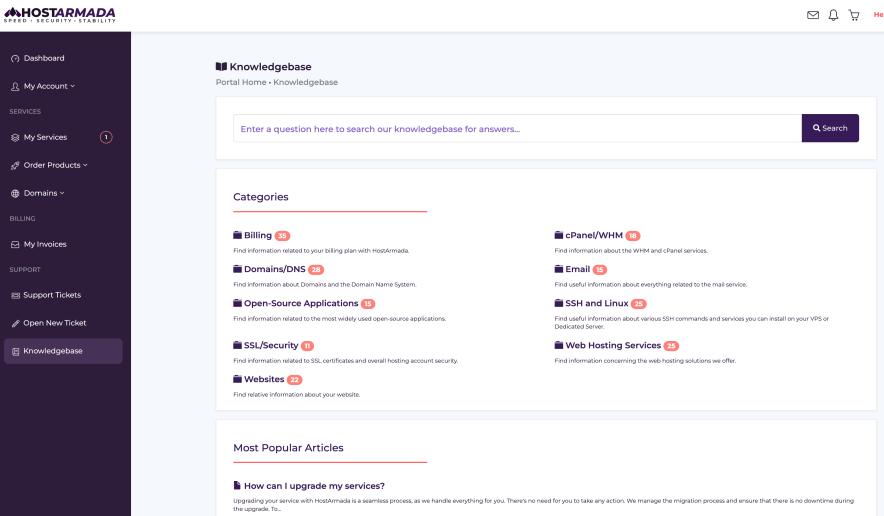Open the Open-Source Applications category link
This screenshot has height=516, width=884.
[x=301, y=303]
